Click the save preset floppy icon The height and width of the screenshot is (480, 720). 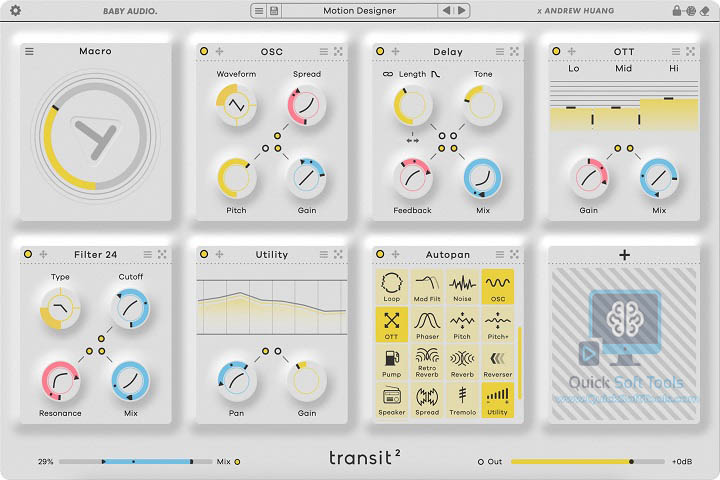point(274,11)
